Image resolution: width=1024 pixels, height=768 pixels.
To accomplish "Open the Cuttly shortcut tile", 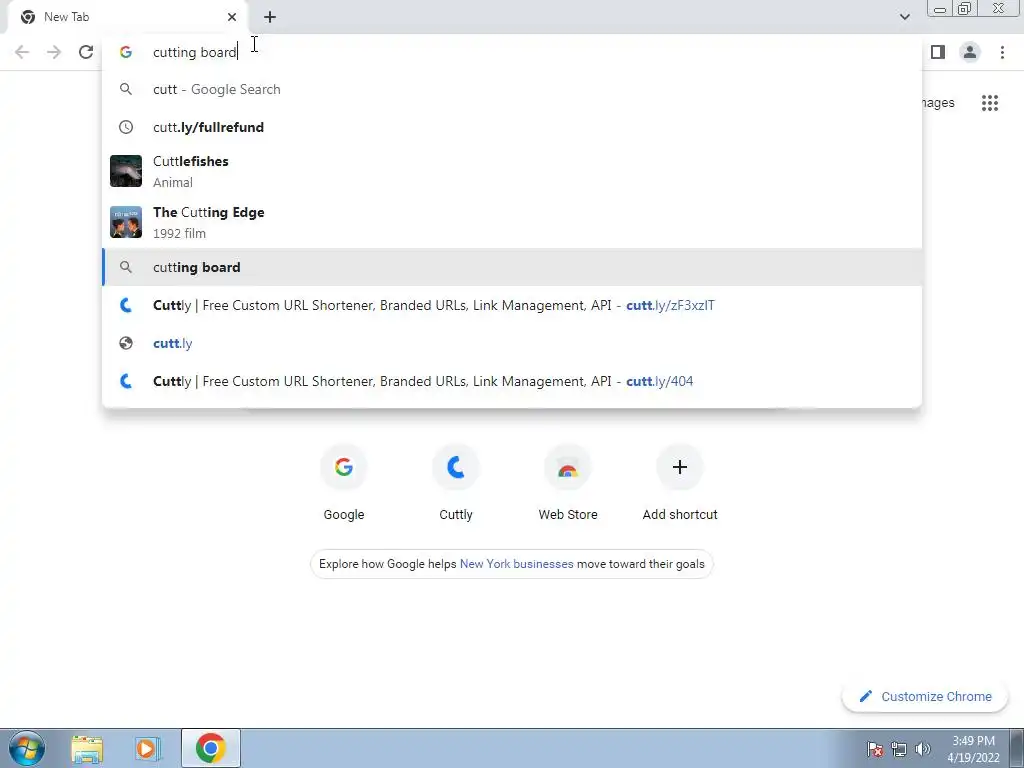I will pos(456,482).
